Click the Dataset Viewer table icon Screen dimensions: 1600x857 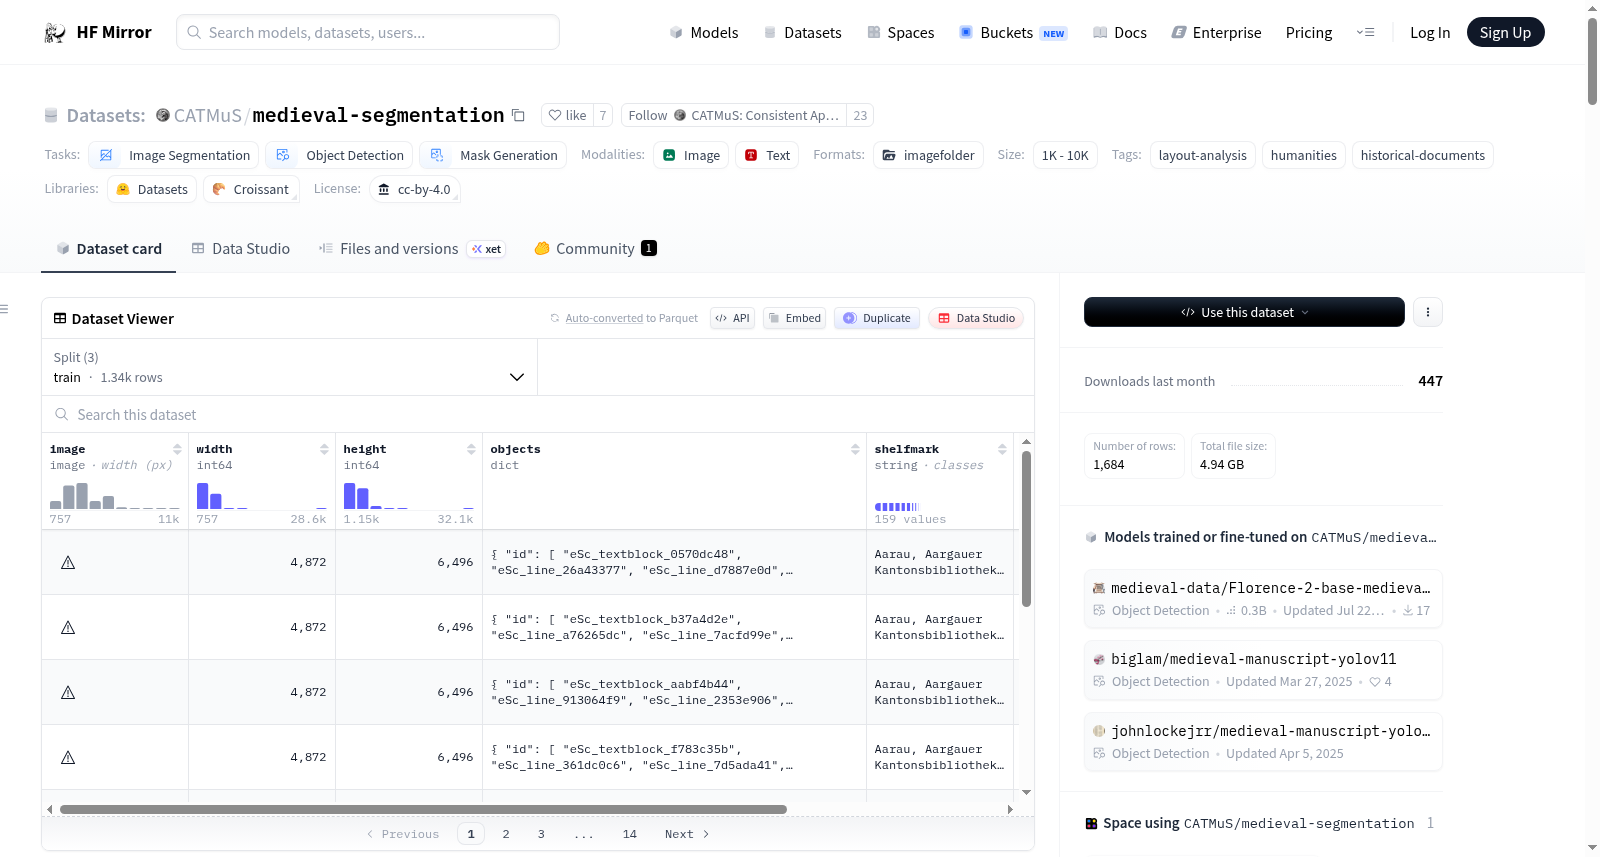point(60,318)
